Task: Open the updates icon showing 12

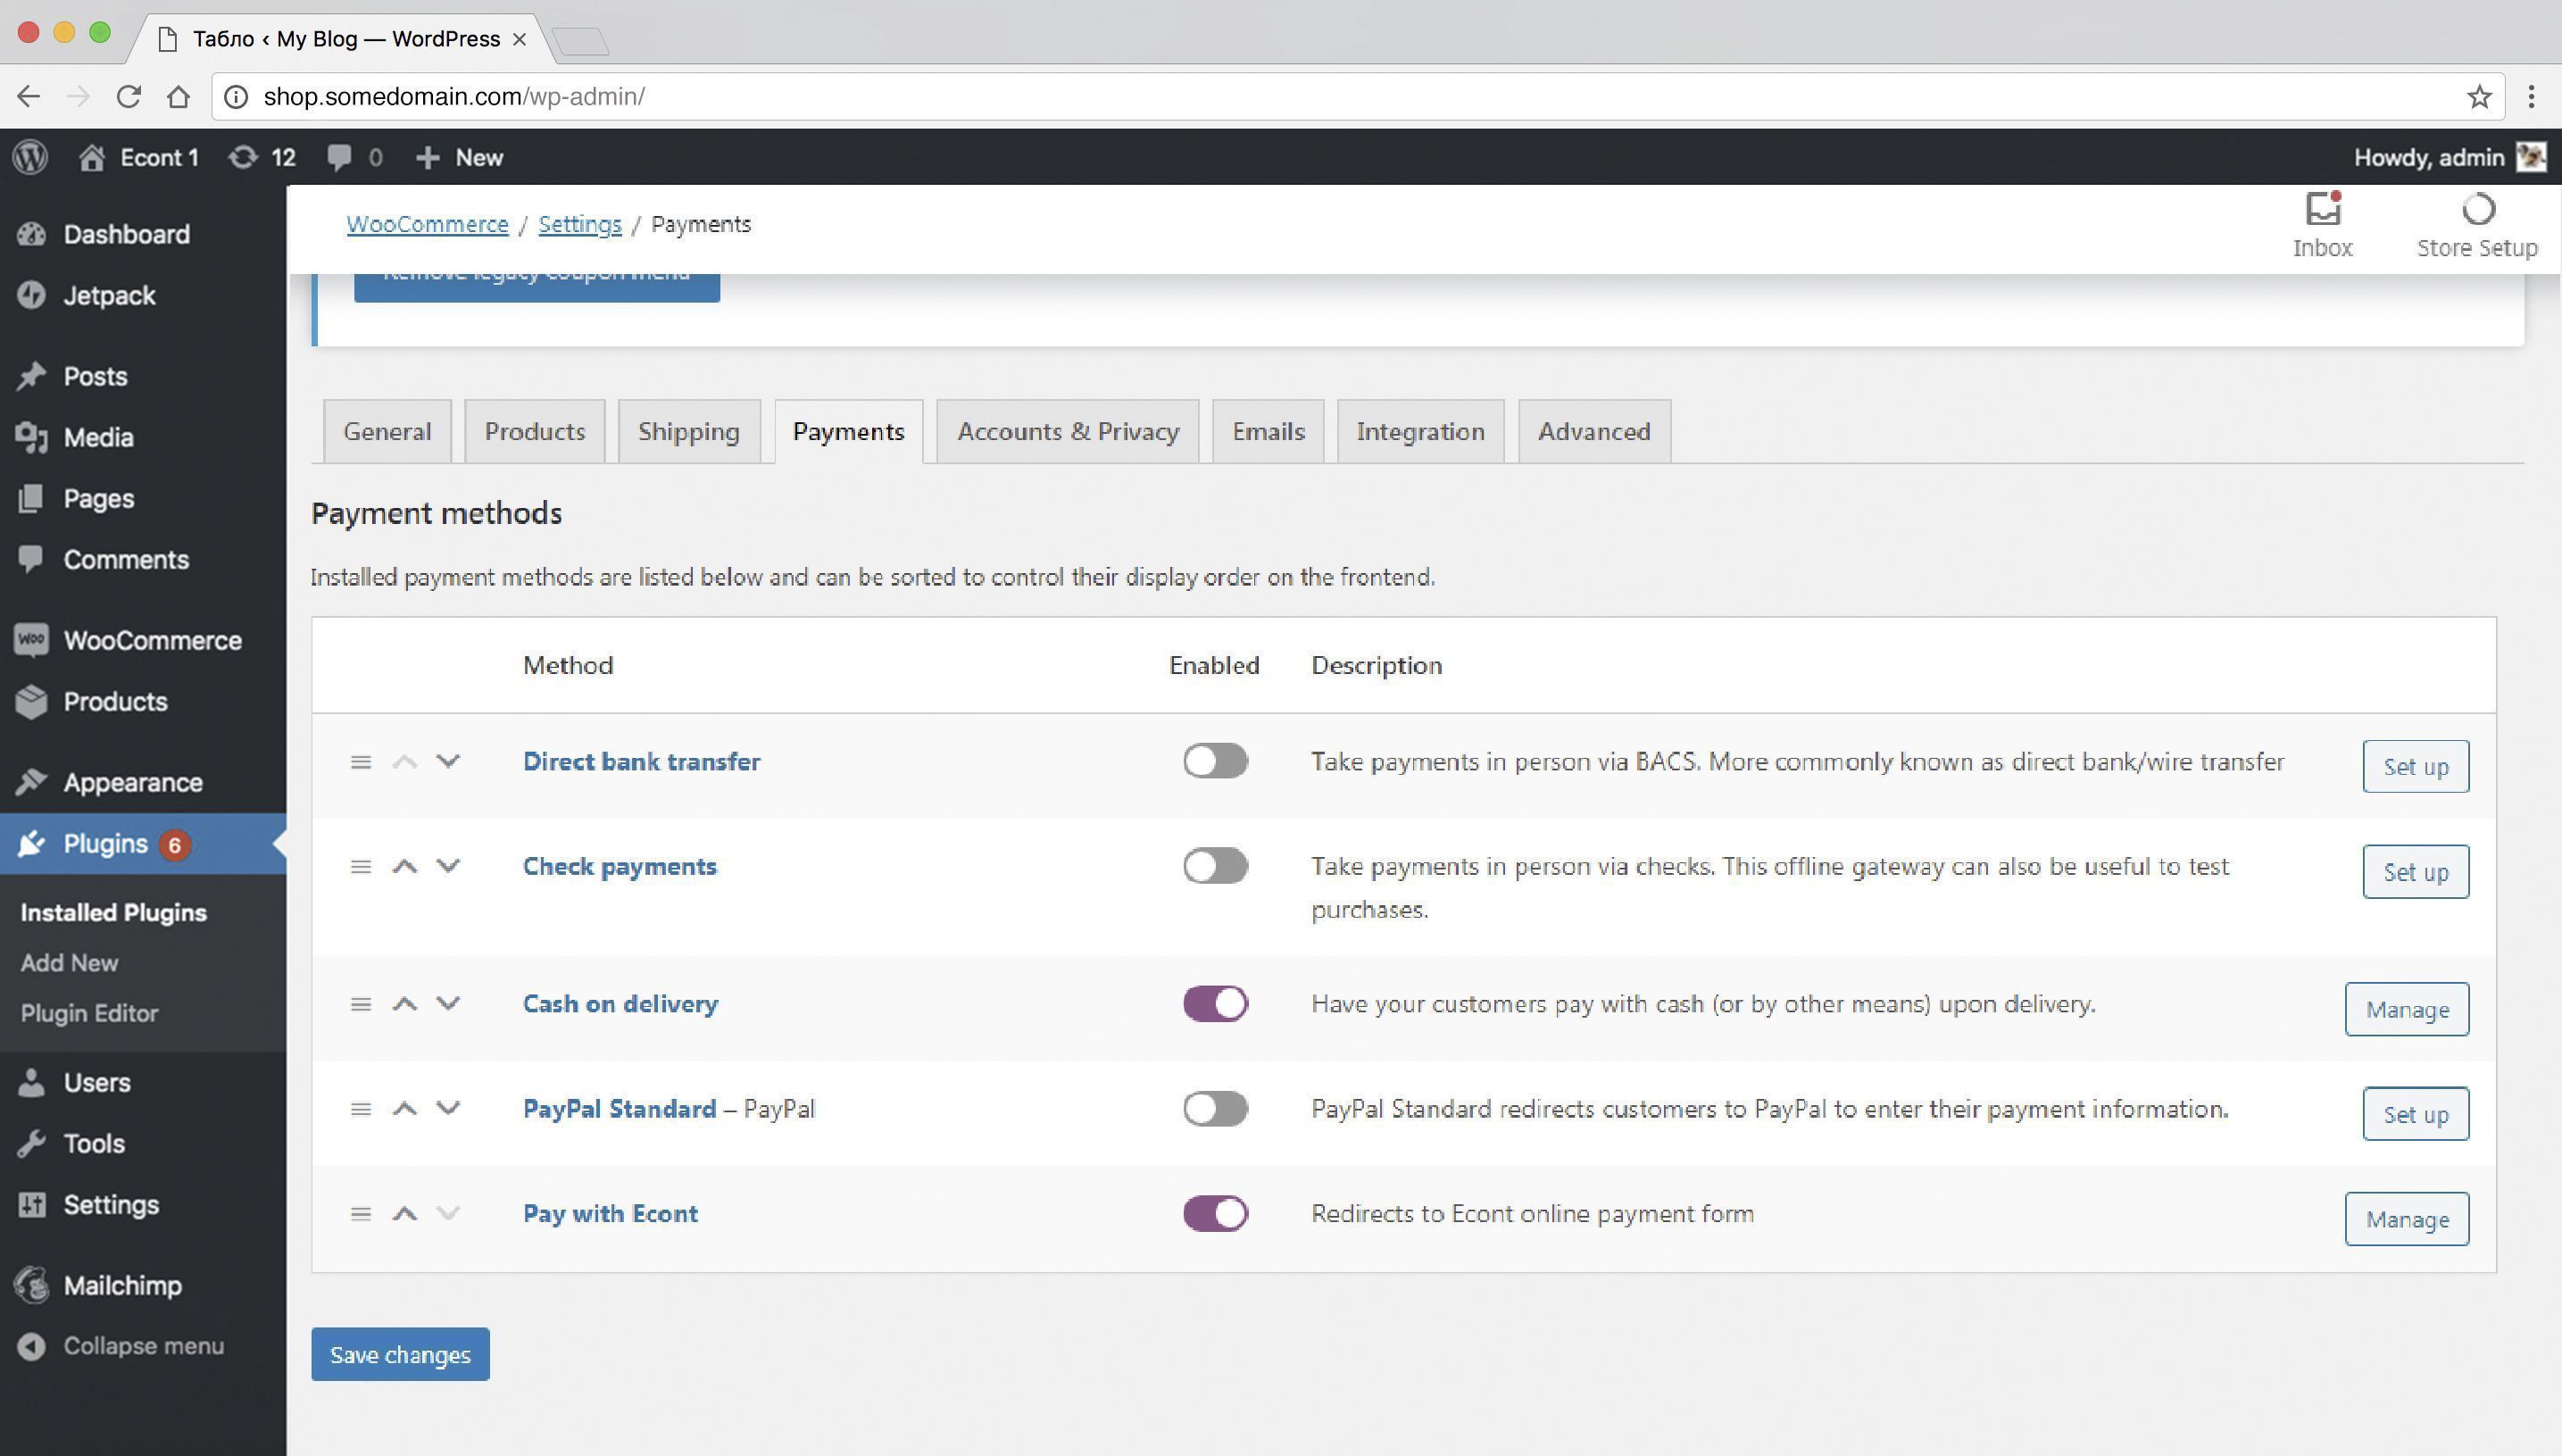Action: click(261, 157)
